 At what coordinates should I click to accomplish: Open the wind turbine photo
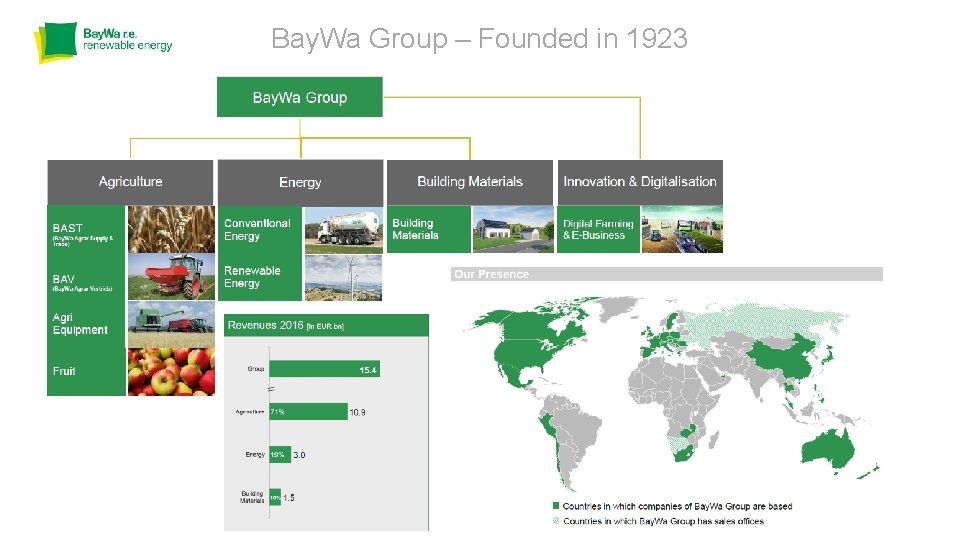[343, 278]
